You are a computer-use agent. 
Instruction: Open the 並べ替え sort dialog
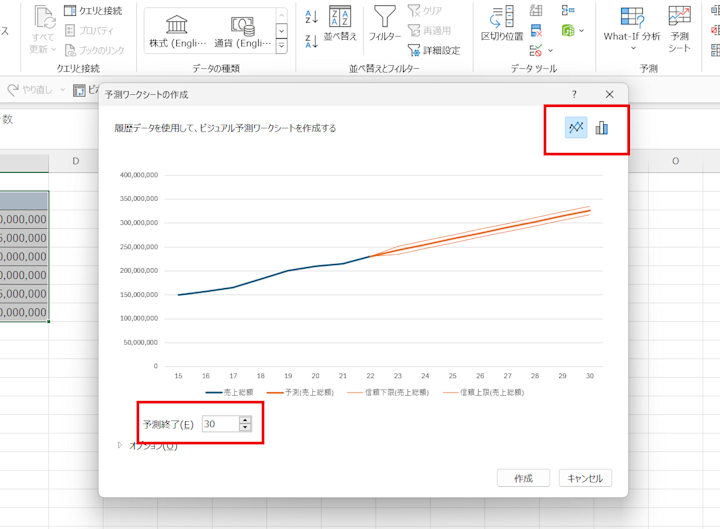pyautogui.click(x=340, y=23)
